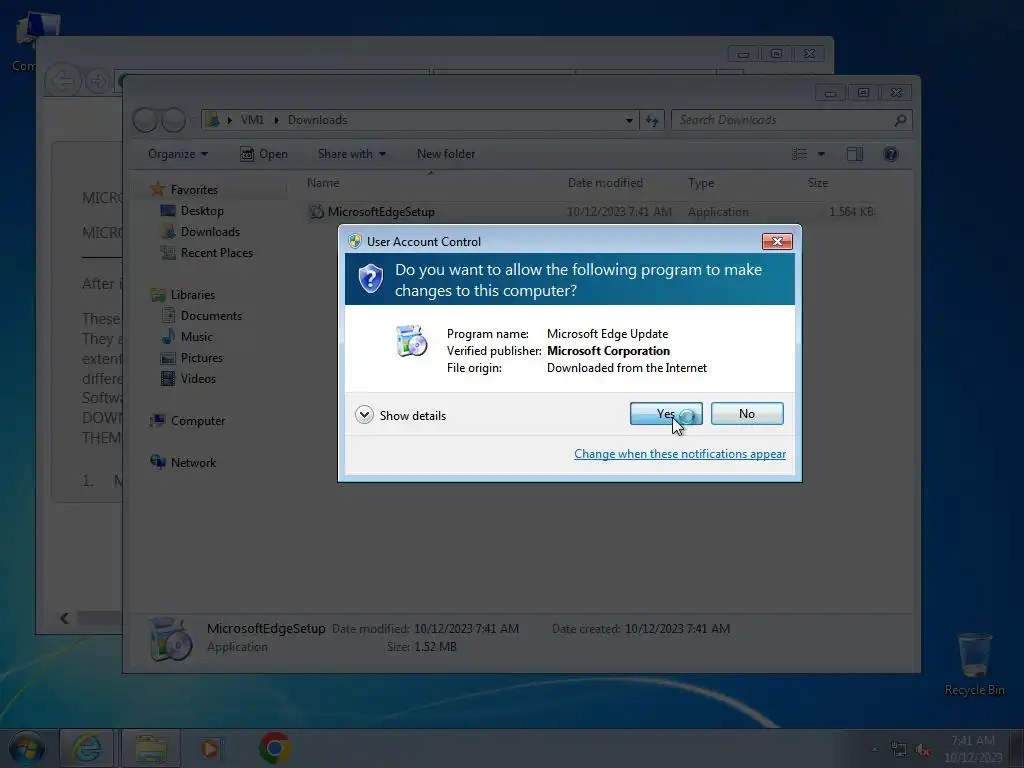Select Computer in navigation pane

click(x=198, y=421)
